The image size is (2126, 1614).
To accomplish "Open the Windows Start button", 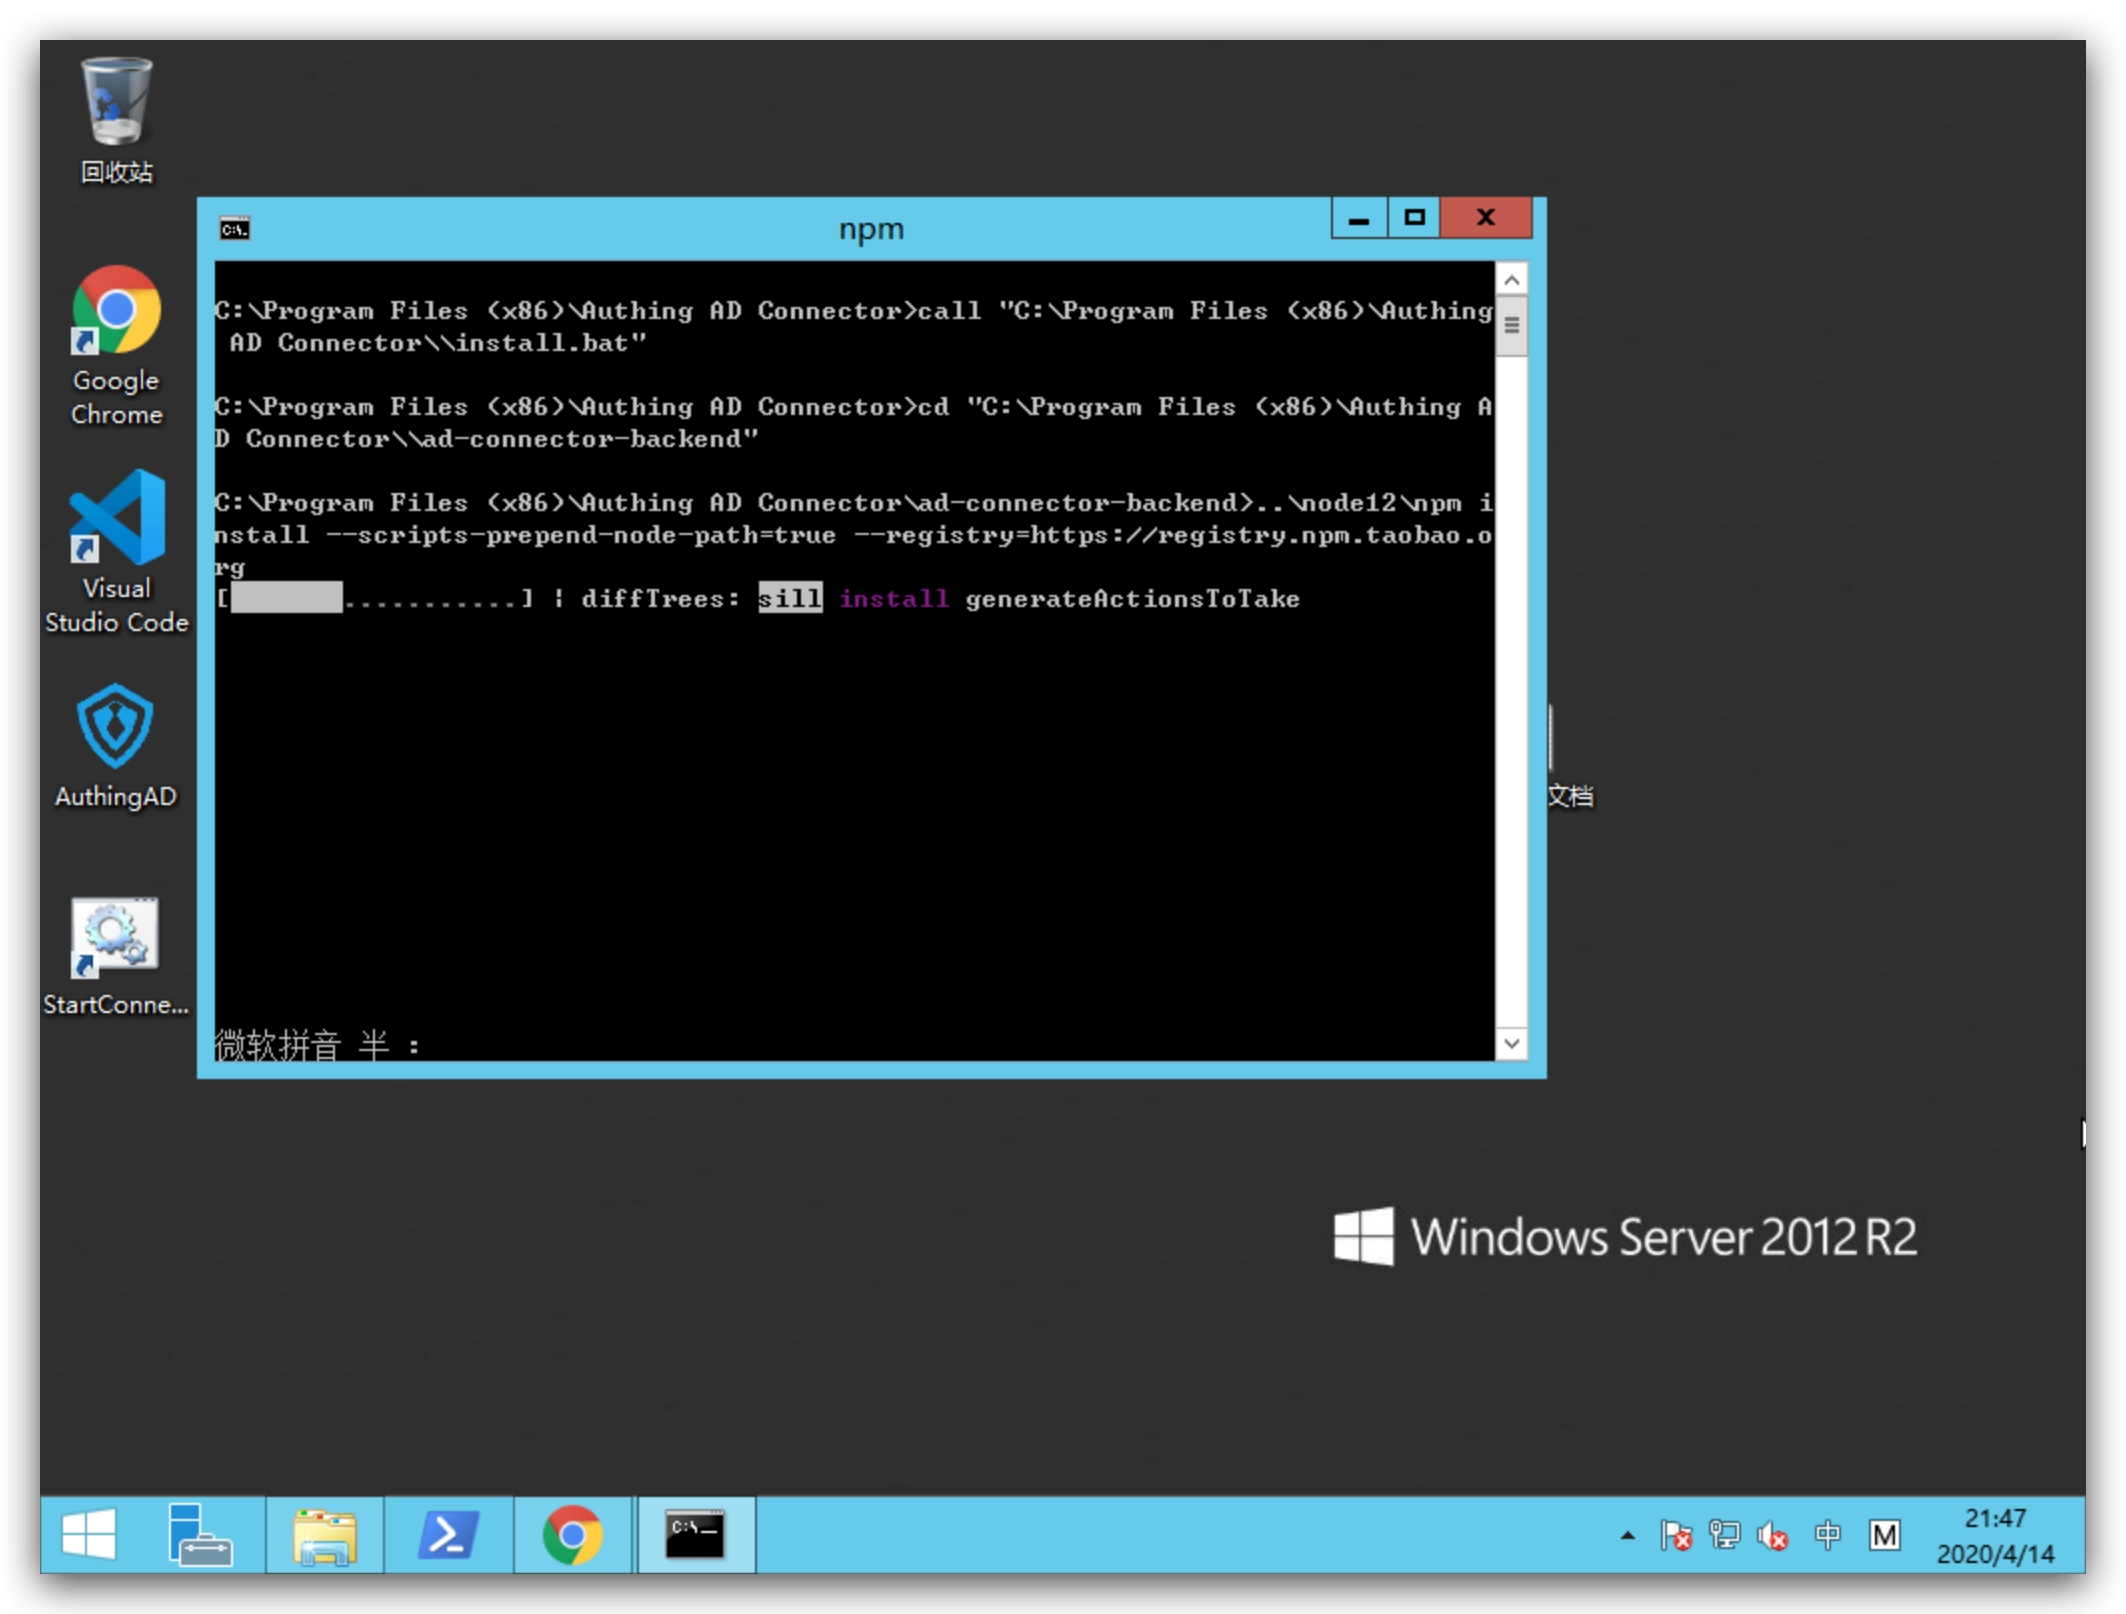I will (x=89, y=1534).
